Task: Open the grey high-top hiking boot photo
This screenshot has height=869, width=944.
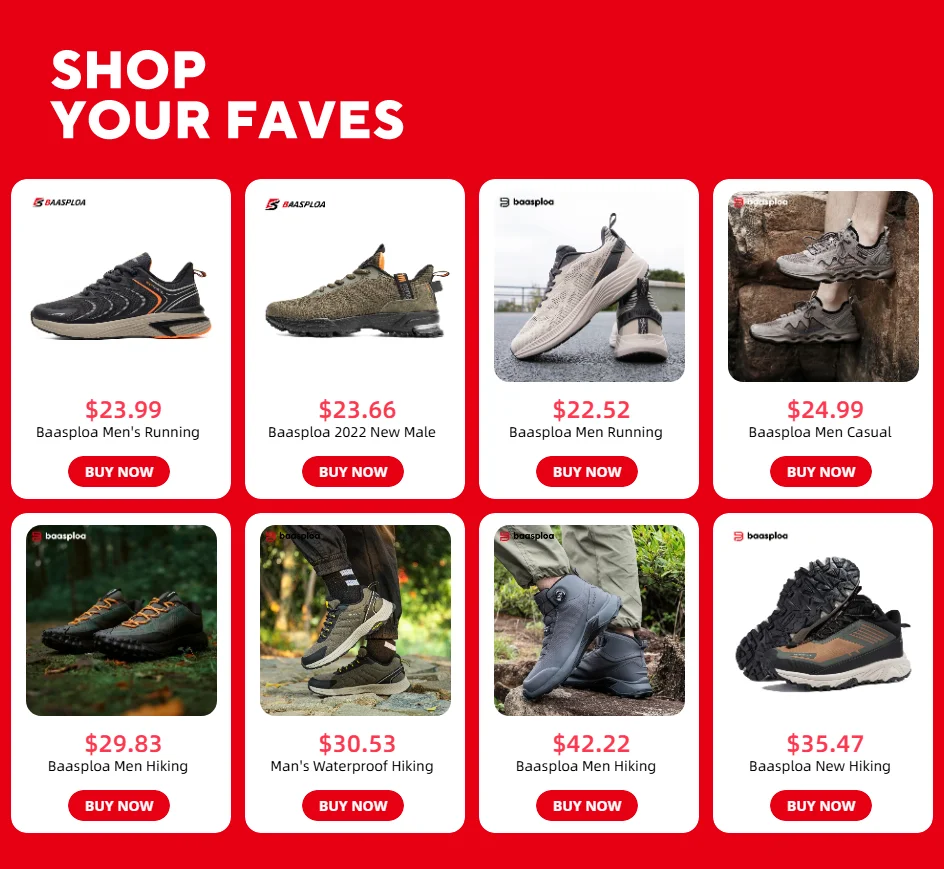Action: (x=589, y=620)
